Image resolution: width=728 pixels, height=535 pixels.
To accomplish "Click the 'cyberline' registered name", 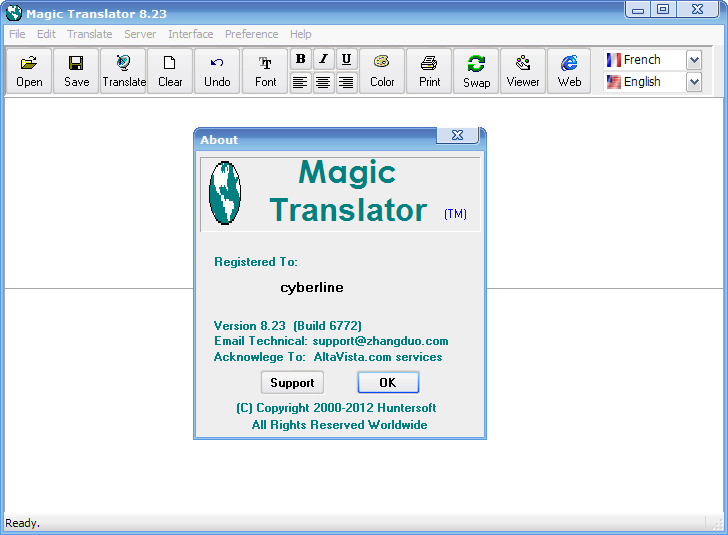I will point(312,287).
